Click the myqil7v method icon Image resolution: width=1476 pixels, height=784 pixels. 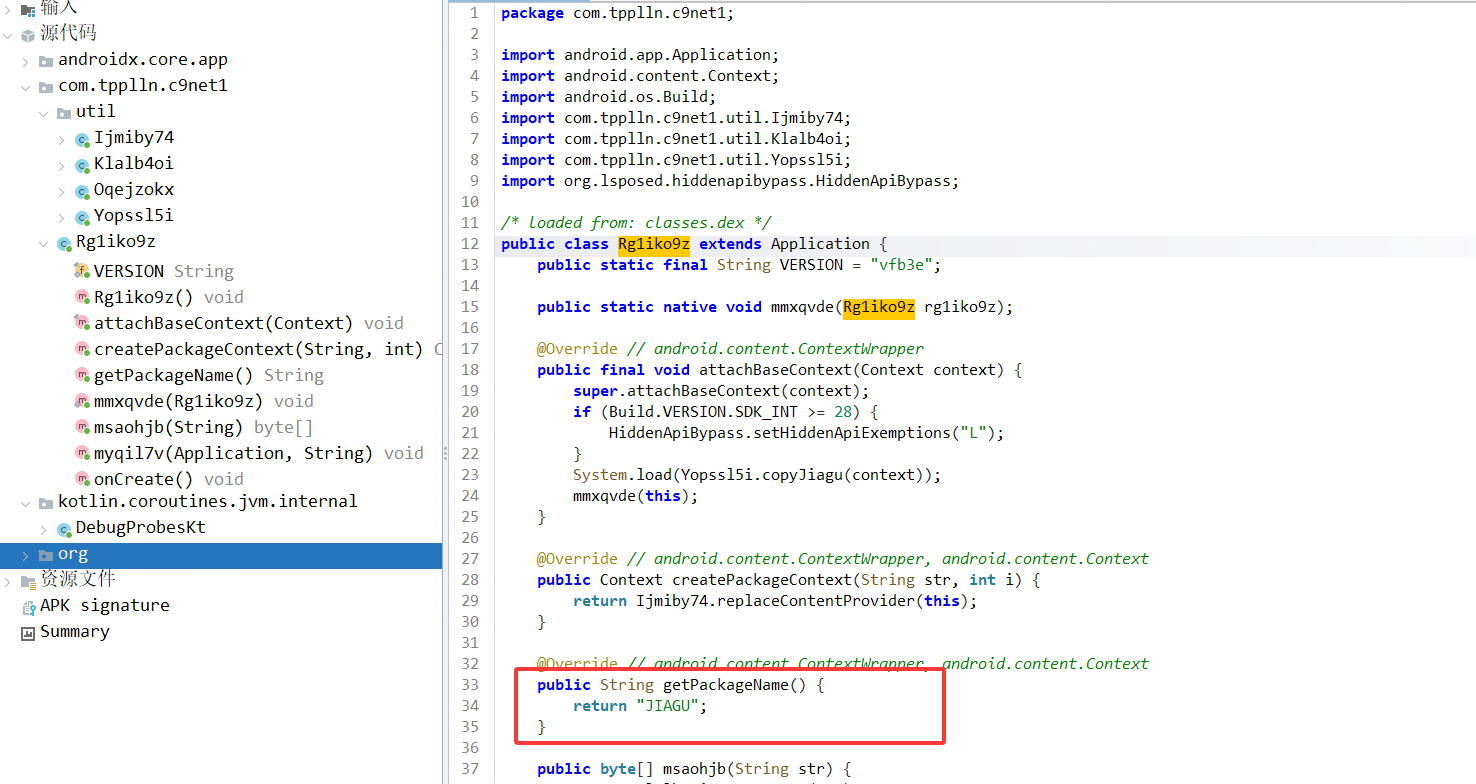[82, 453]
